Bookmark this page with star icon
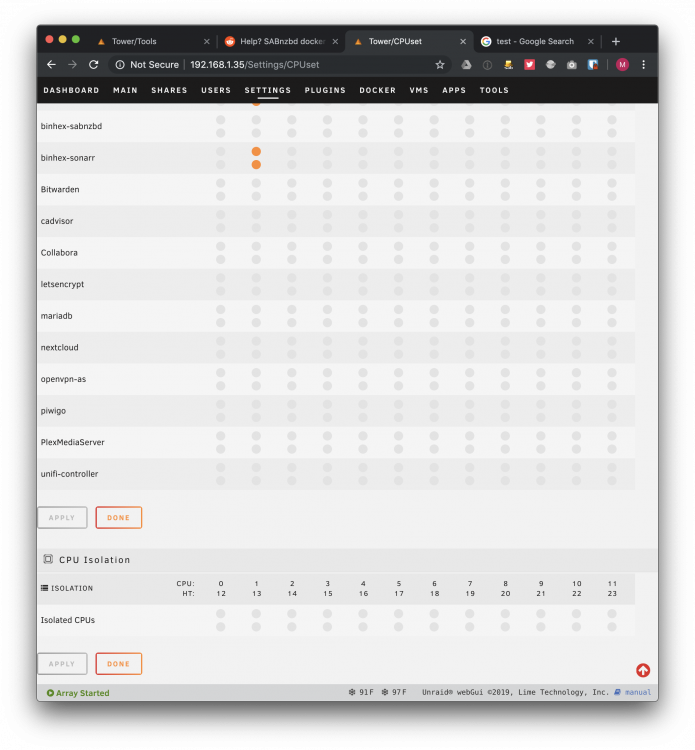The image size is (695, 750). (x=440, y=65)
